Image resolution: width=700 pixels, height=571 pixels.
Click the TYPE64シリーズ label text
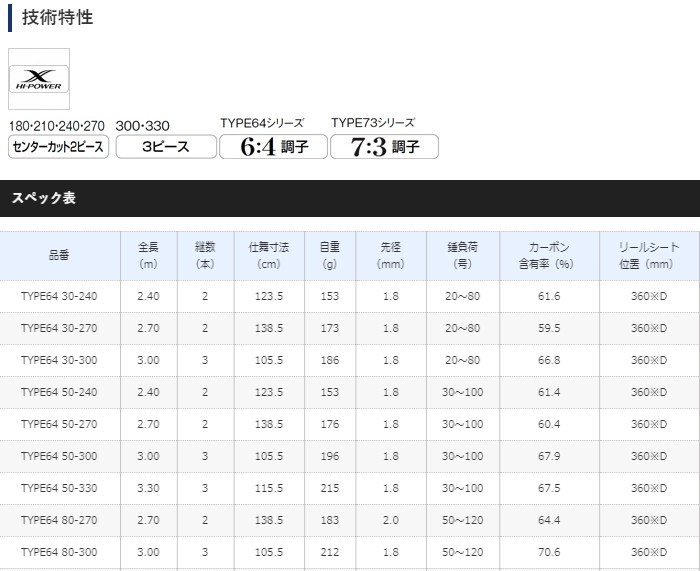click(x=262, y=123)
